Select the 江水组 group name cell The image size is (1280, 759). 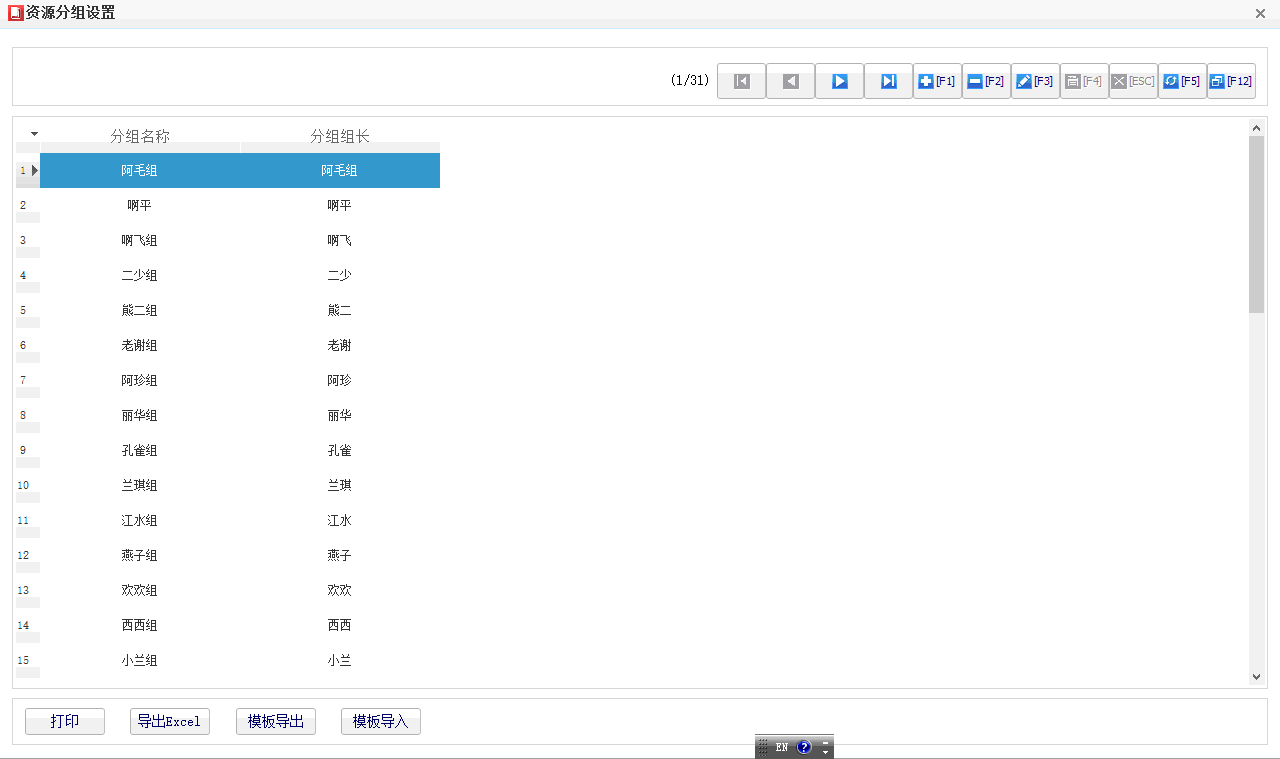click(140, 520)
